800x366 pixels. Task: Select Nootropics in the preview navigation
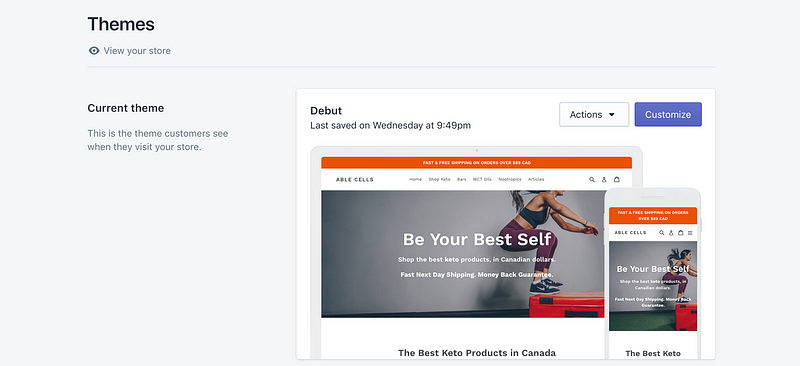click(x=510, y=180)
